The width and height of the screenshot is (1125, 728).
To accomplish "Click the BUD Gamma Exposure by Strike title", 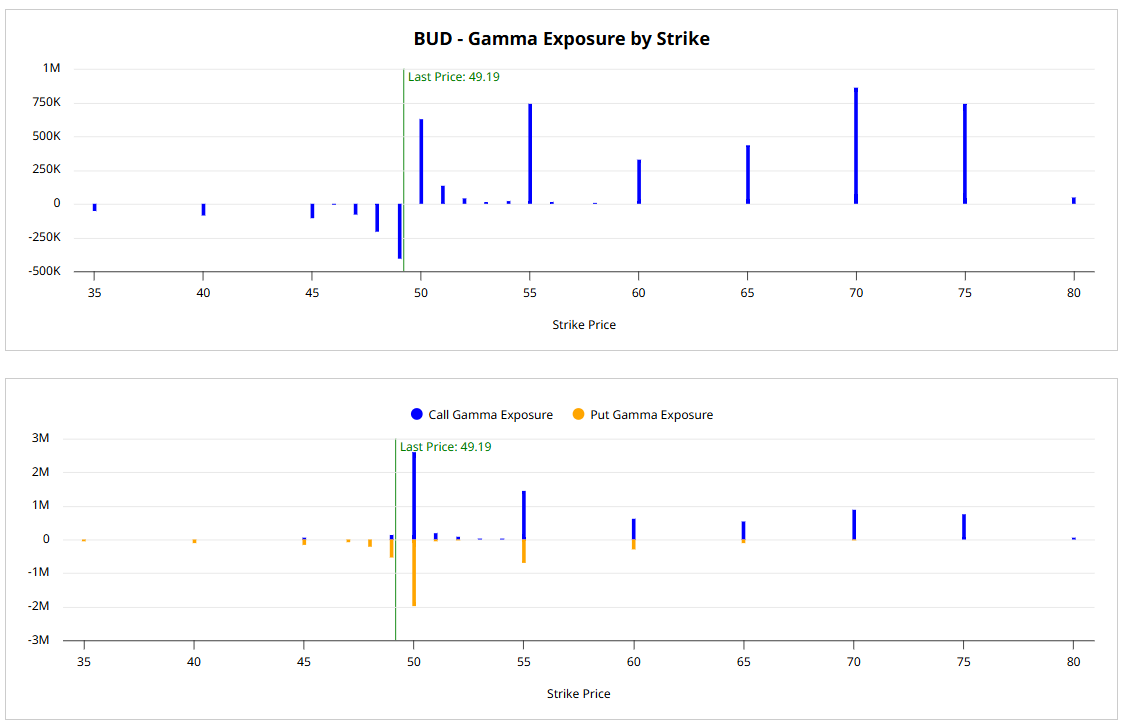I will click(x=561, y=39).
